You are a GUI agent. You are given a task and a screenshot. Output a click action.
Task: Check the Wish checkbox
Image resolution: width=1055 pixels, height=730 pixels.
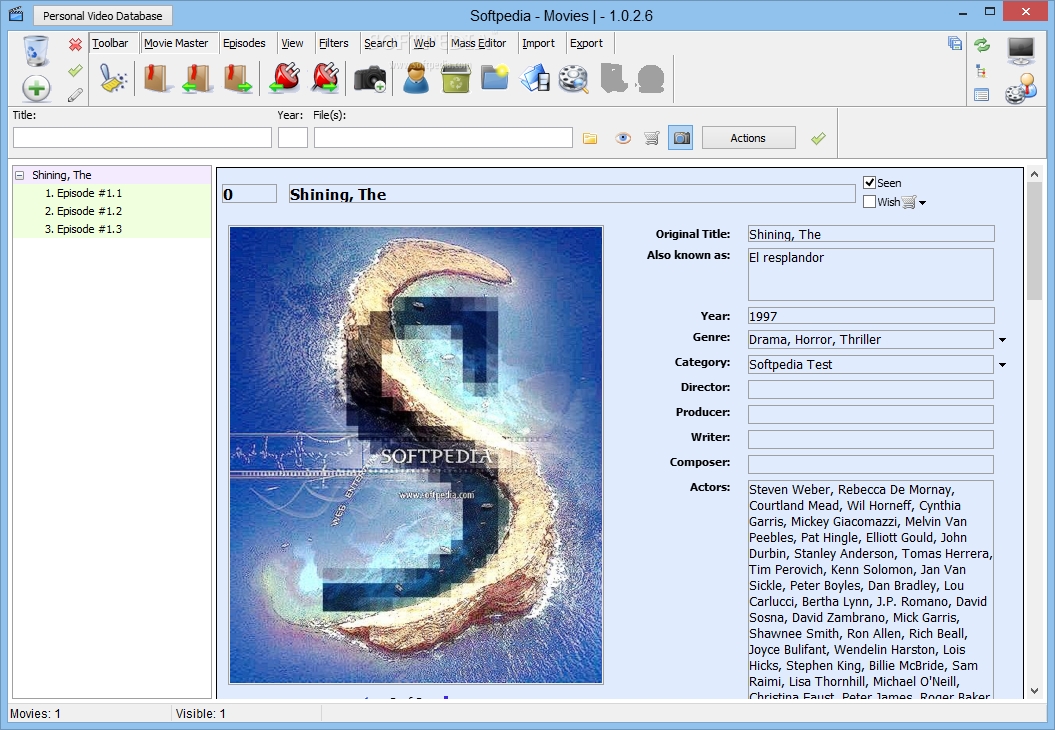pyautogui.click(x=869, y=201)
